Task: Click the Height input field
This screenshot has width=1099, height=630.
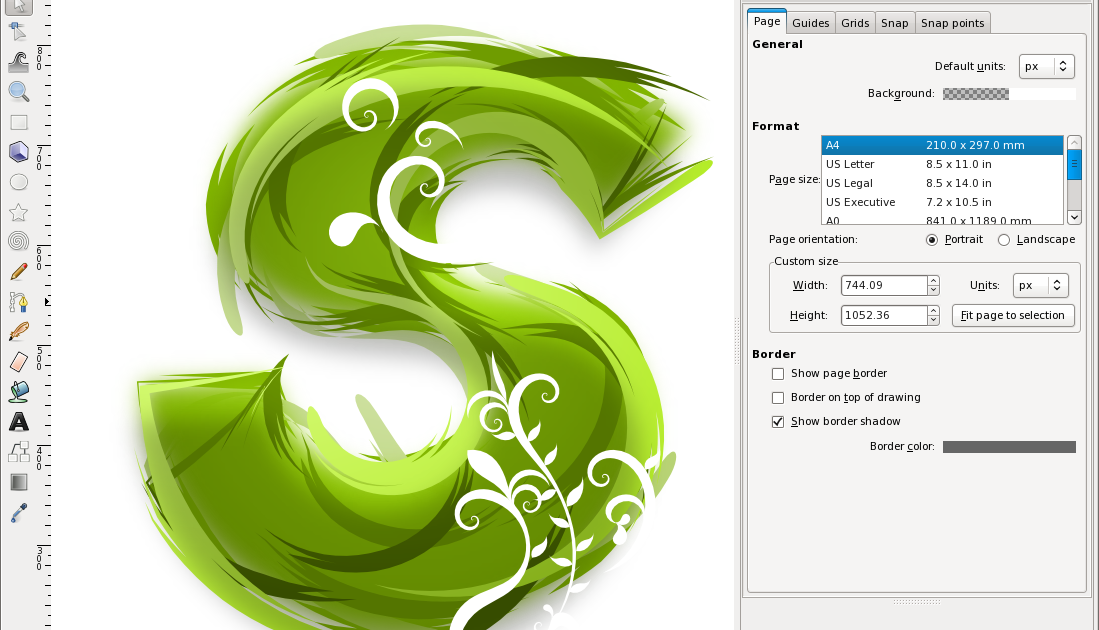Action: tap(884, 315)
